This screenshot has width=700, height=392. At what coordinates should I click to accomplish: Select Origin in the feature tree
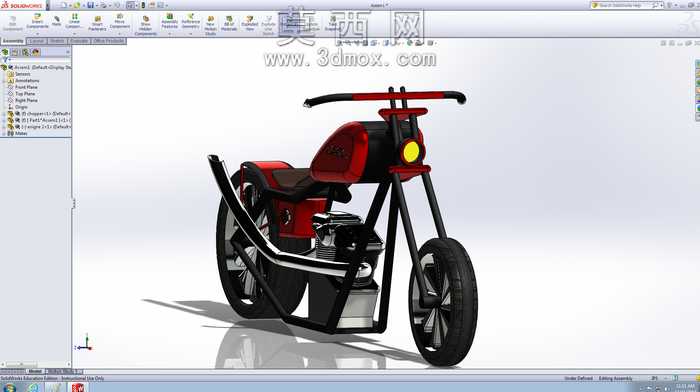pyautogui.click(x=21, y=107)
